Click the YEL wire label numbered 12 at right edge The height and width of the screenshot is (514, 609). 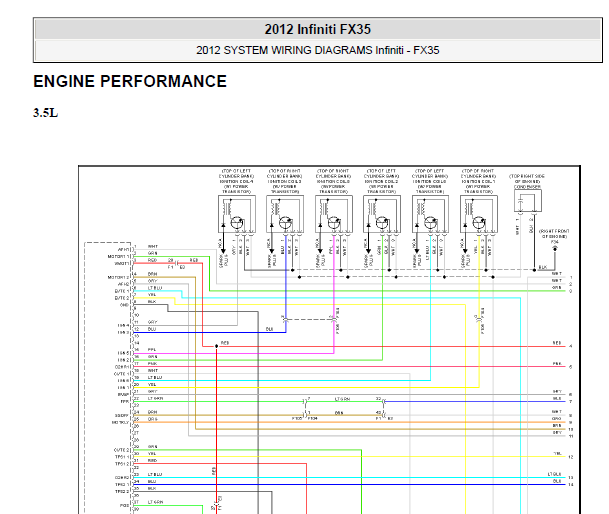click(557, 454)
